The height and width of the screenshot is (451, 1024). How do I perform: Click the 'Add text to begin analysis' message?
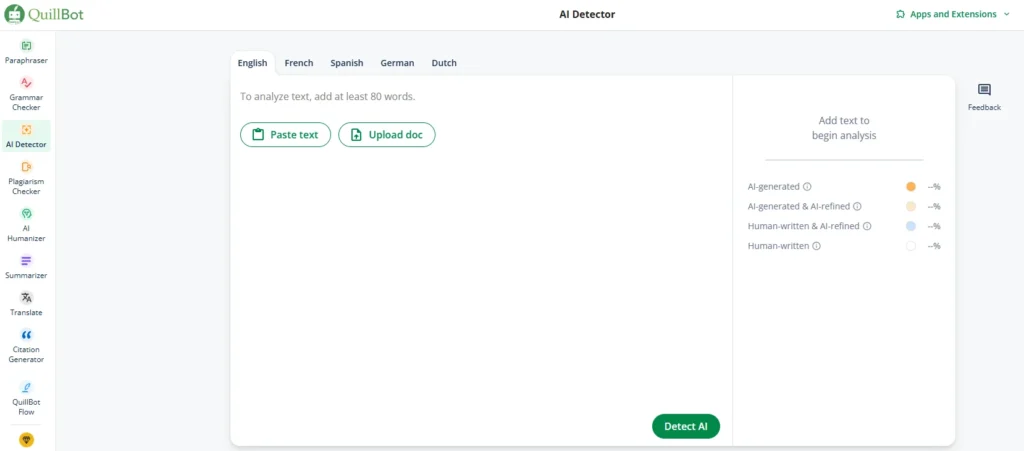click(x=844, y=128)
